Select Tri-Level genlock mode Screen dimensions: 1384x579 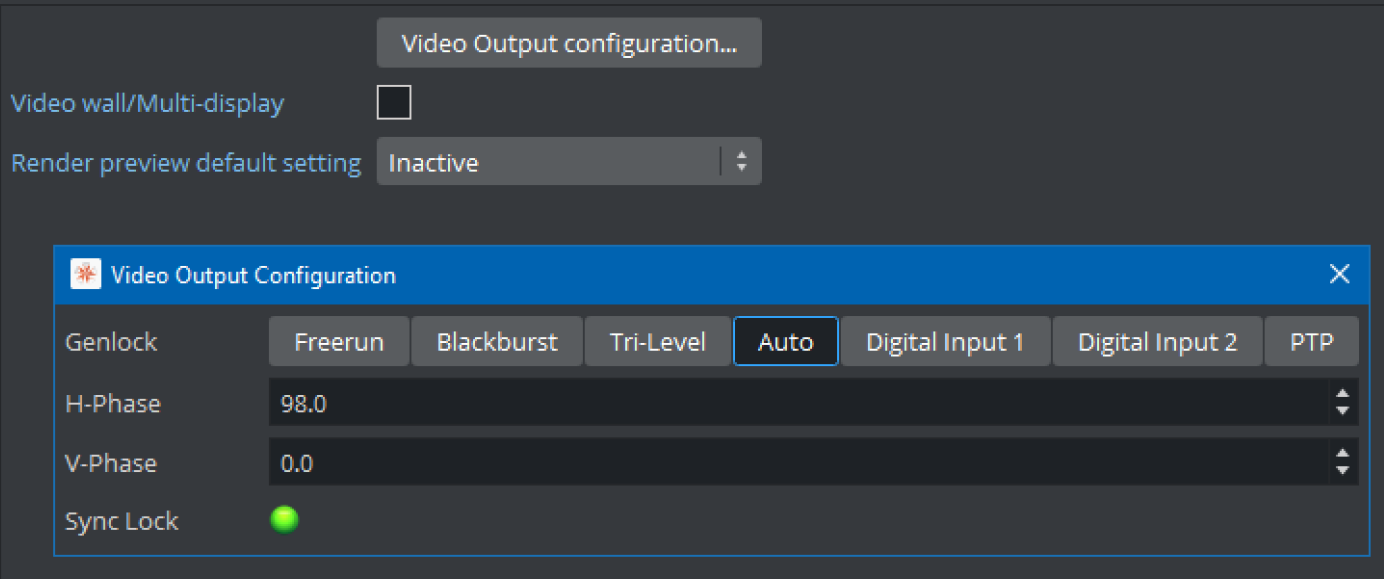[x=658, y=342]
